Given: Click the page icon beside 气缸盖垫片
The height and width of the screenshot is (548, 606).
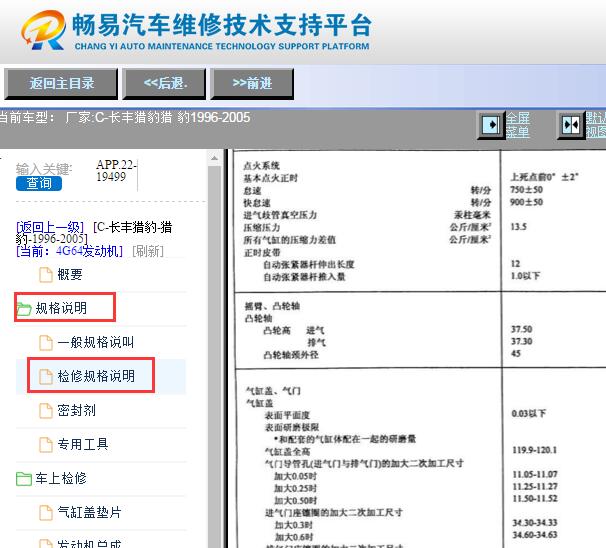Looking at the screenshot, I should pyautogui.click(x=46, y=513).
